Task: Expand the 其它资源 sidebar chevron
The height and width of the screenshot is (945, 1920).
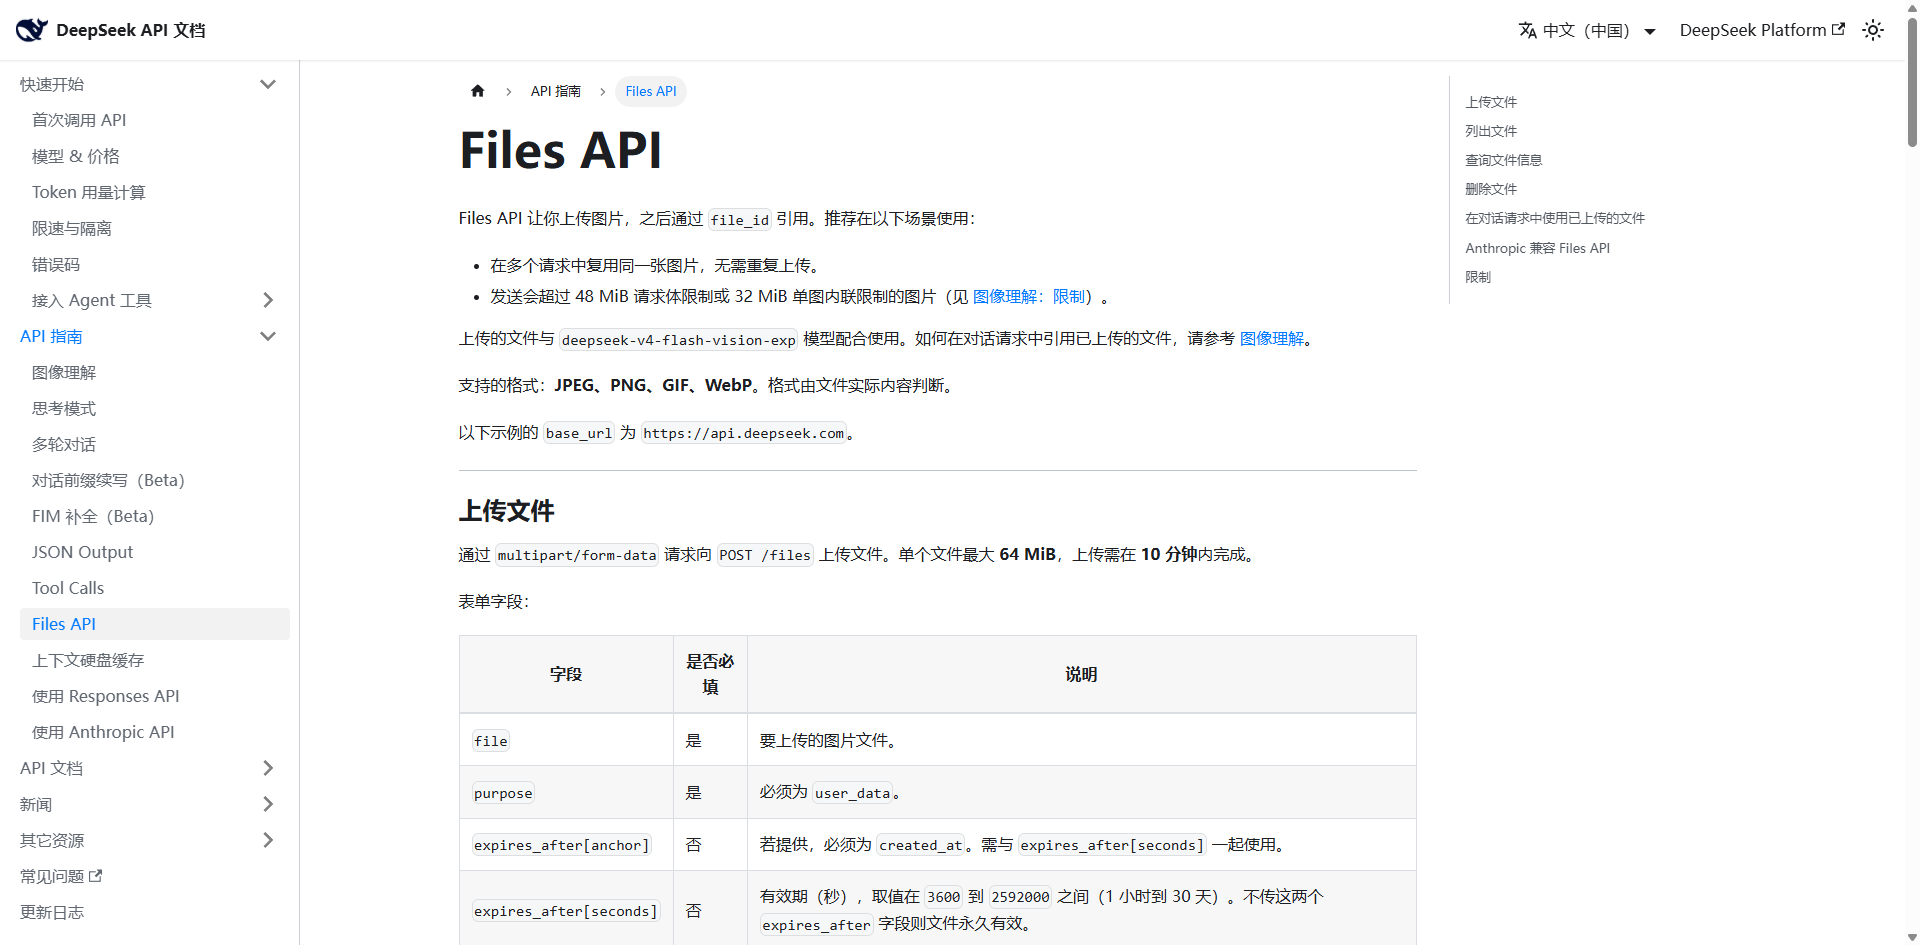Action: click(268, 840)
